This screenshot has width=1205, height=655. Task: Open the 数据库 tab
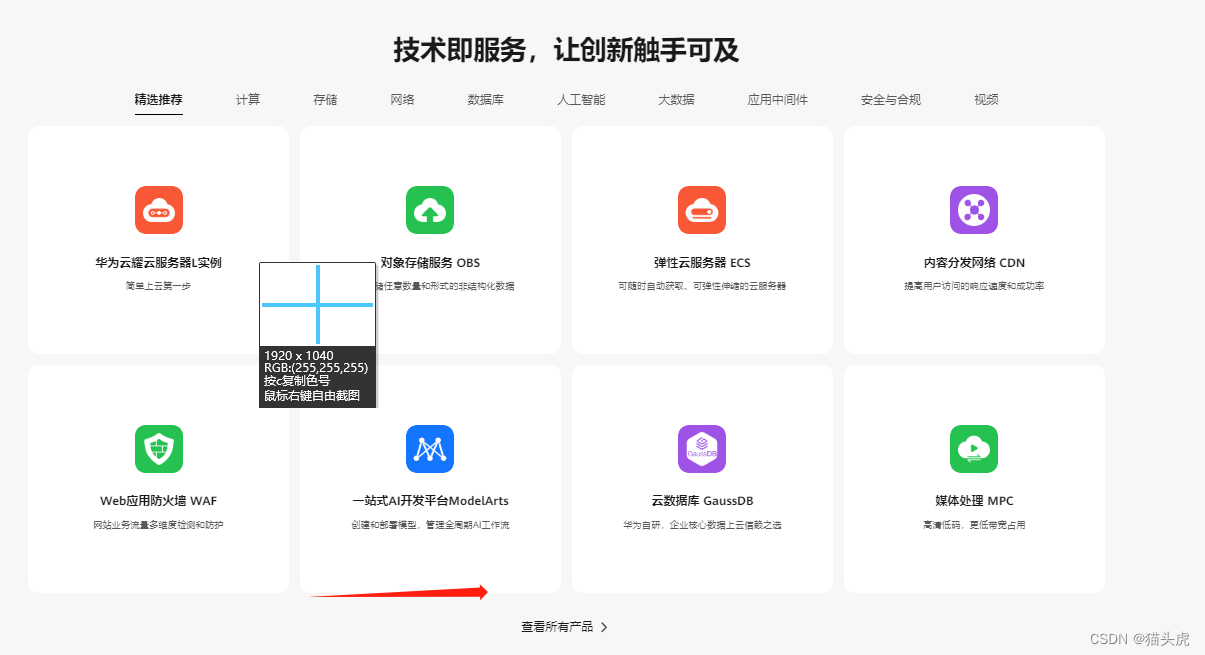[x=486, y=100]
